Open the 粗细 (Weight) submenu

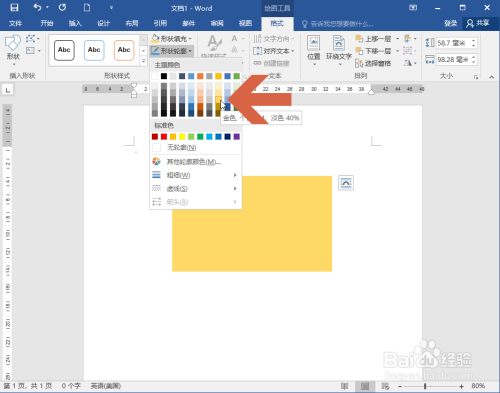coord(196,175)
